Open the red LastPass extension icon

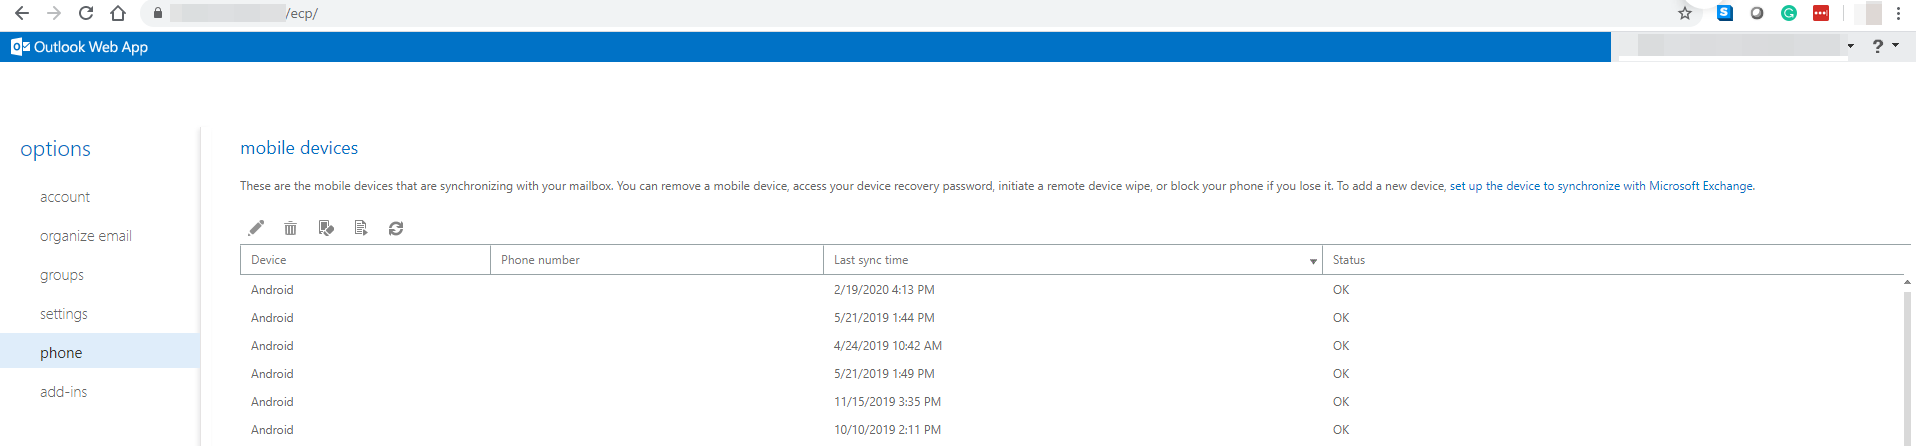[1821, 13]
